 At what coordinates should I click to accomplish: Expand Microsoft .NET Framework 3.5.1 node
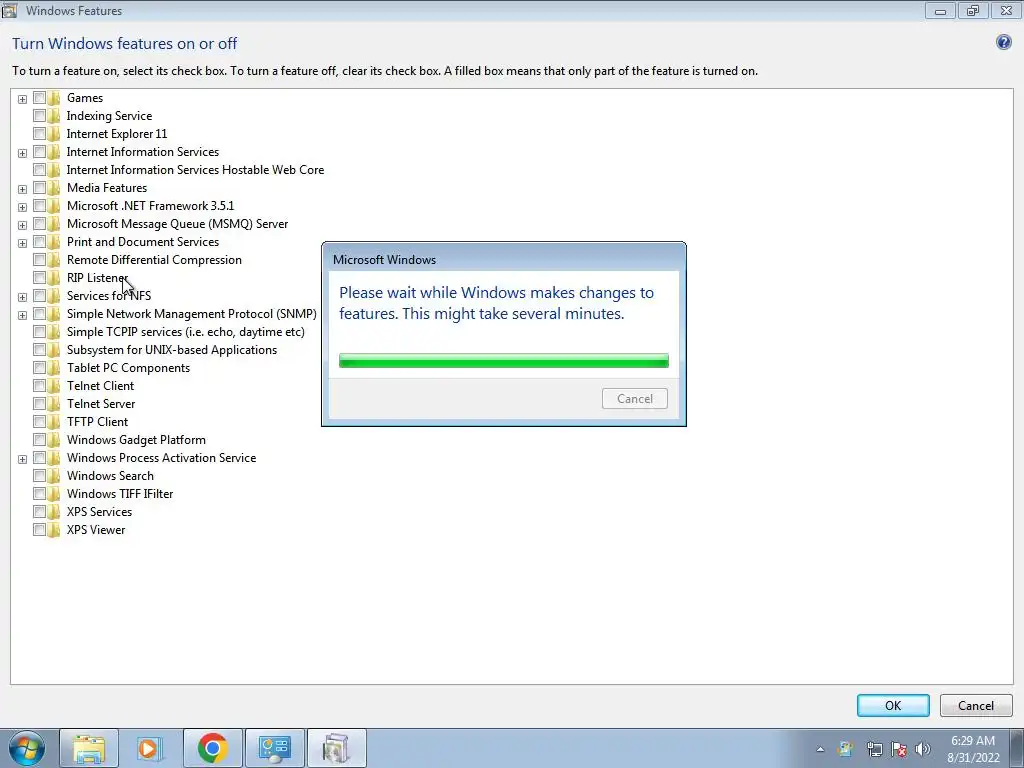pos(22,207)
